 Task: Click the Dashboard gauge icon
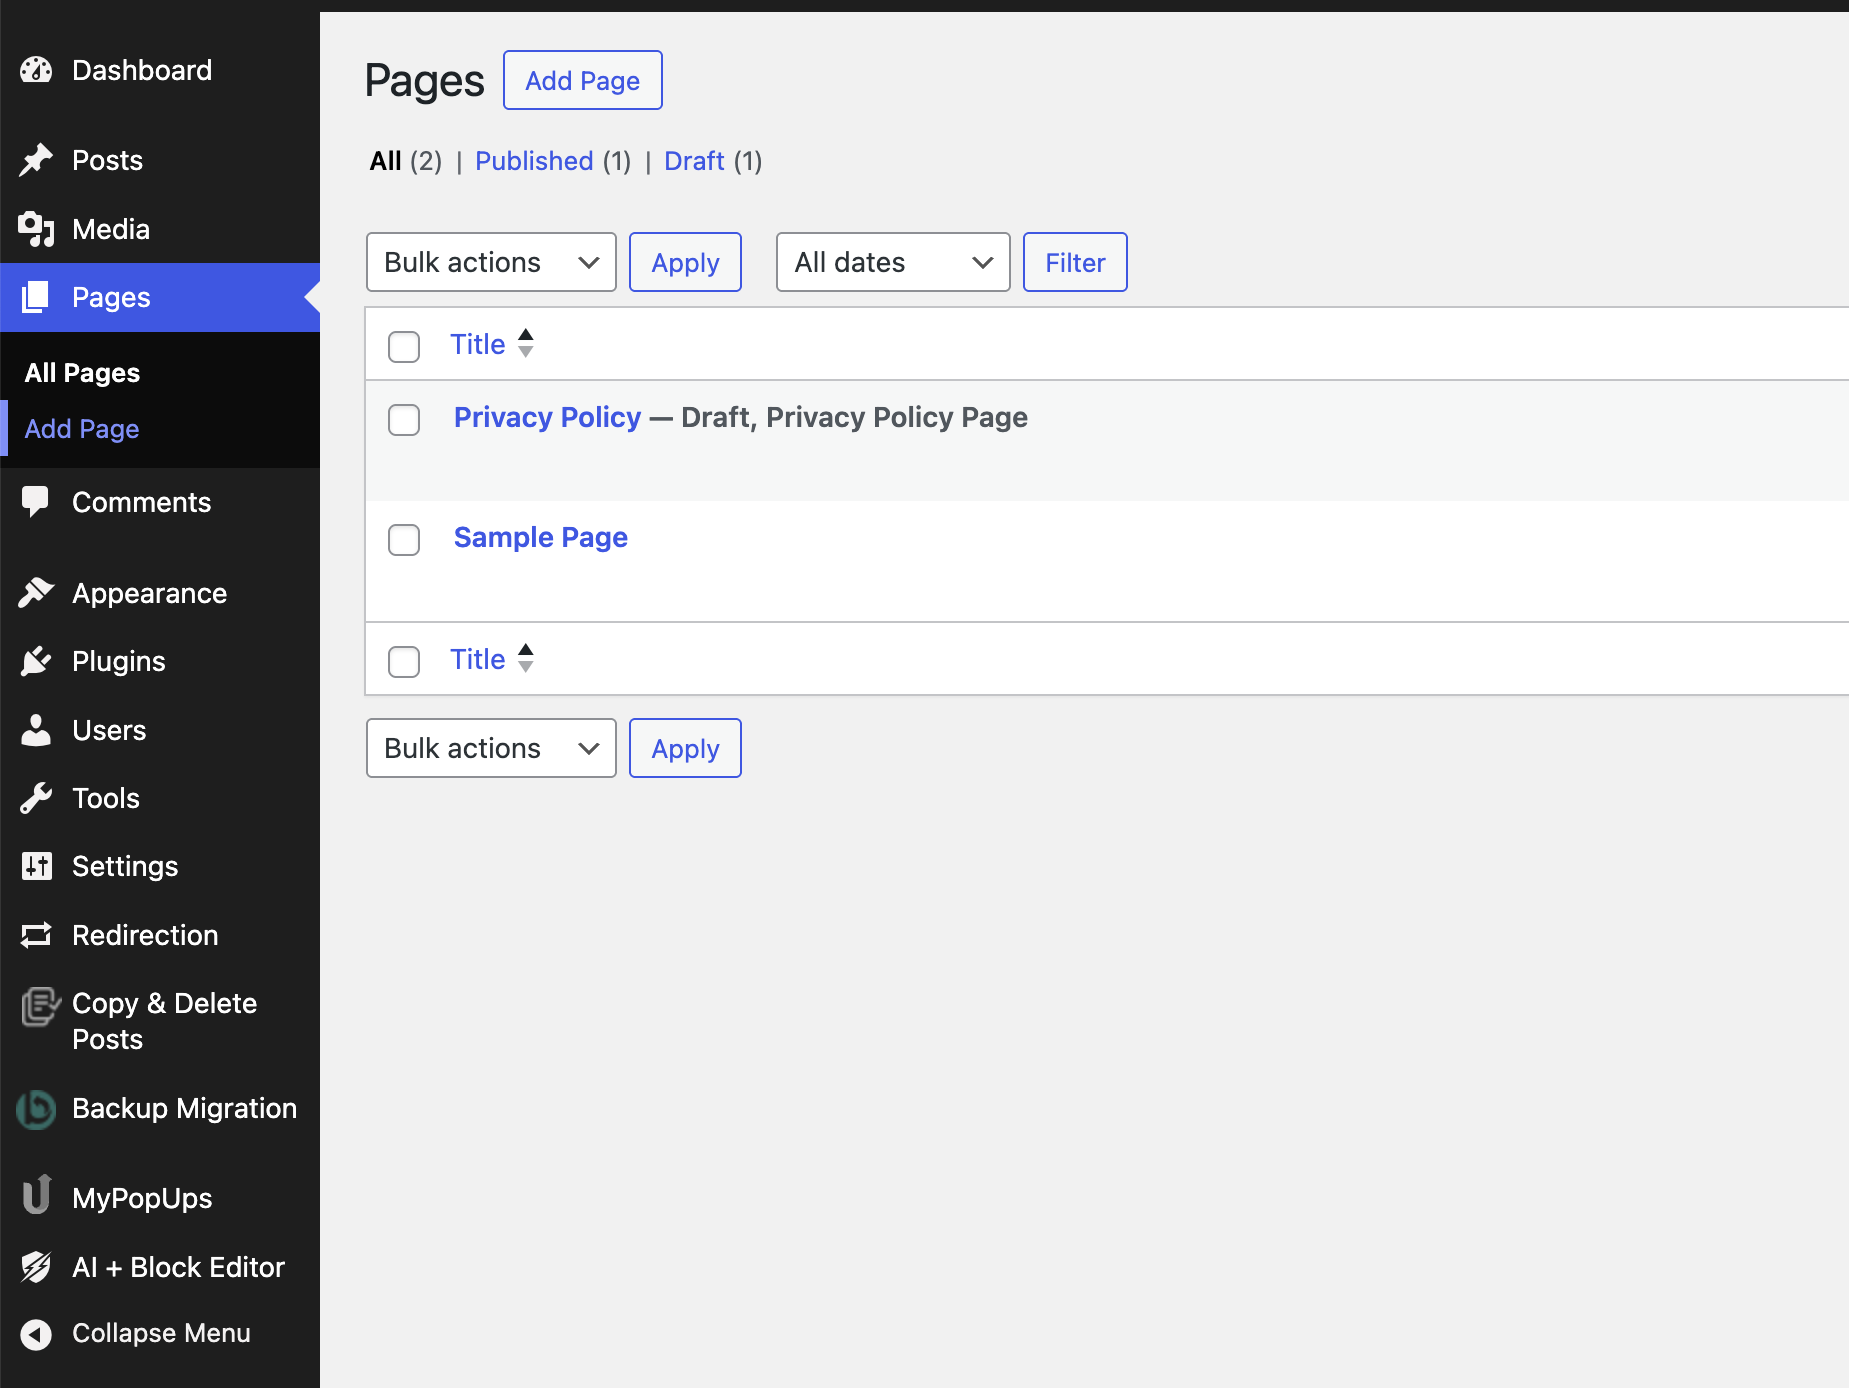(36, 70)
